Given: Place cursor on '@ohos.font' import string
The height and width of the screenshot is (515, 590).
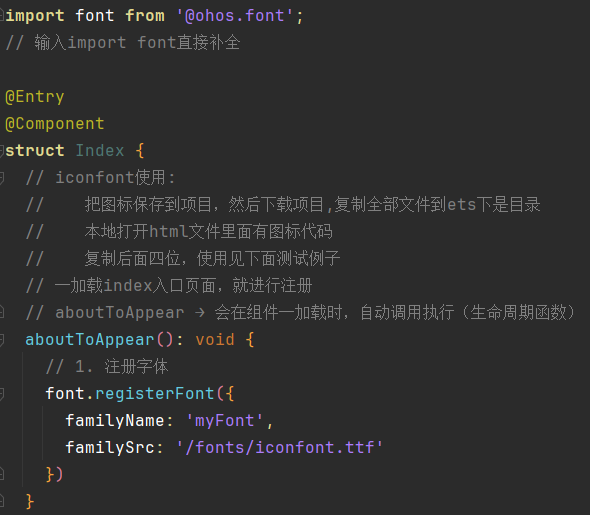Looking at the screenshot, I should pyautogui.click(x=235, y=16).
